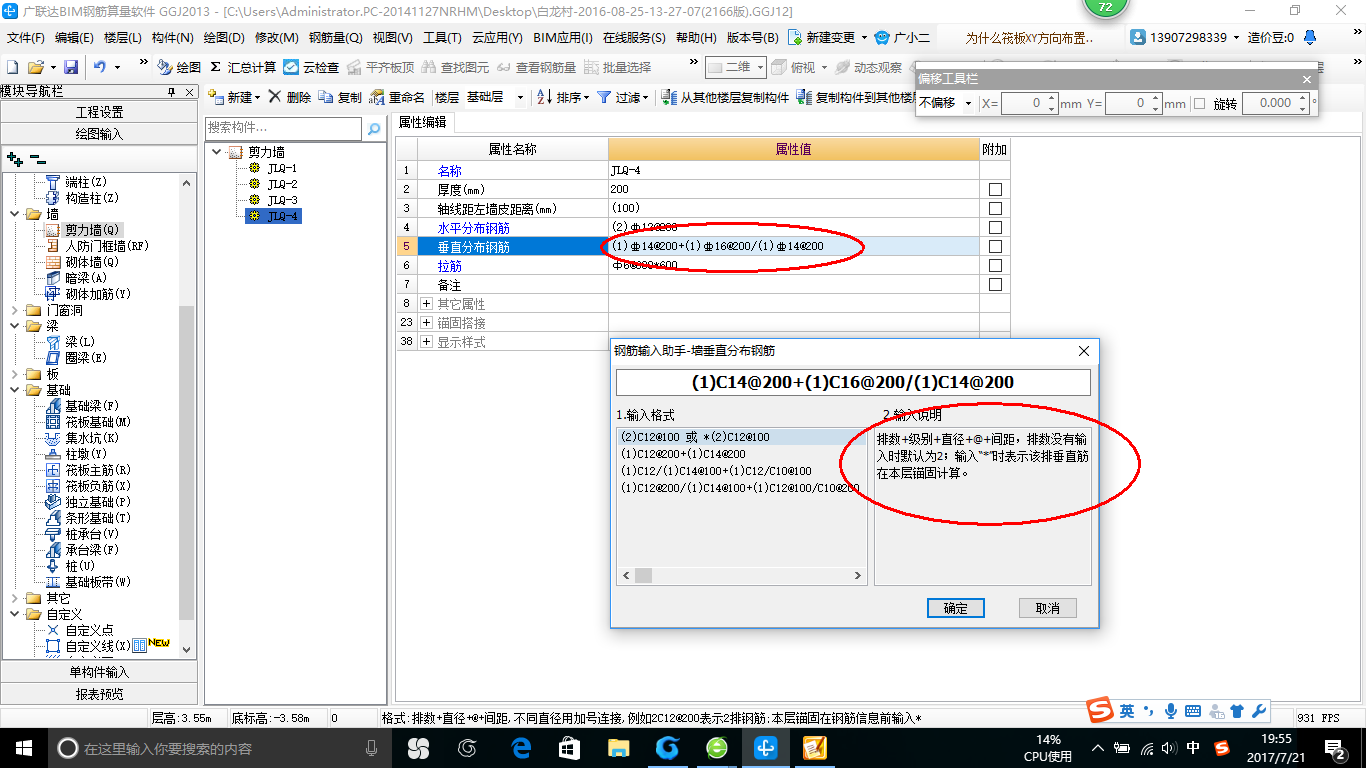The image size is (1366, 768).
Task: Select 筏板基础(M) tree item
Action: [x=88, y=422]
